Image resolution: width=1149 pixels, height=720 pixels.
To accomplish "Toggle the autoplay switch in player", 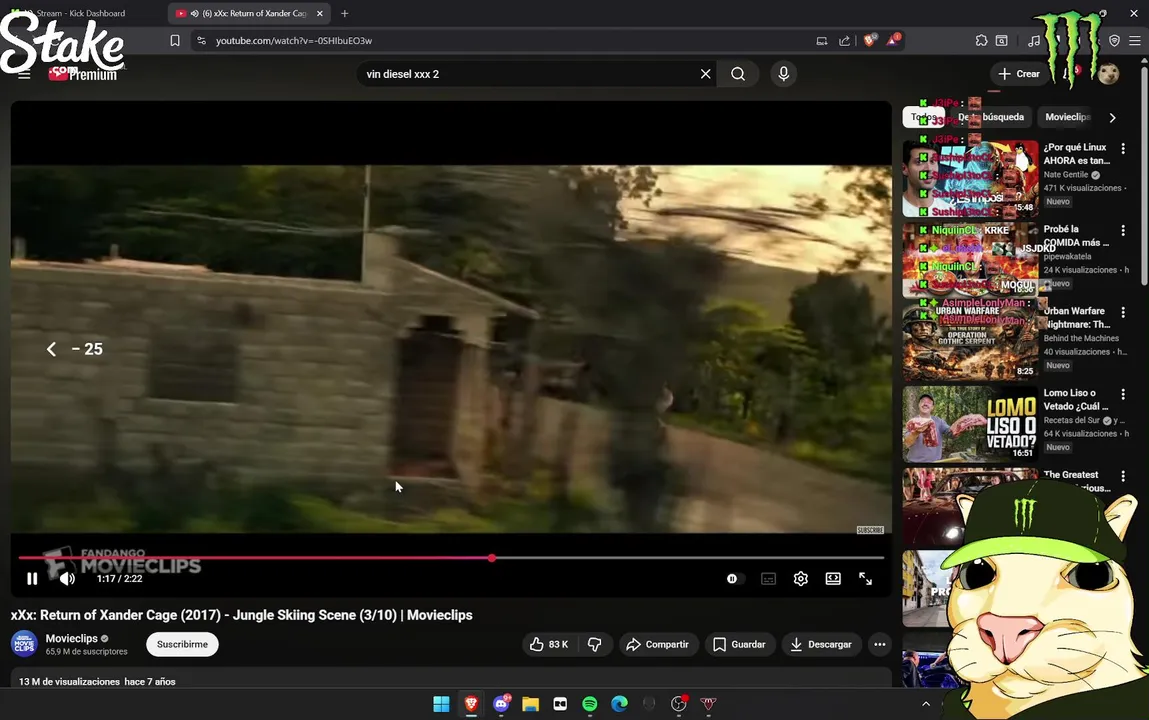I will point(734,579).
